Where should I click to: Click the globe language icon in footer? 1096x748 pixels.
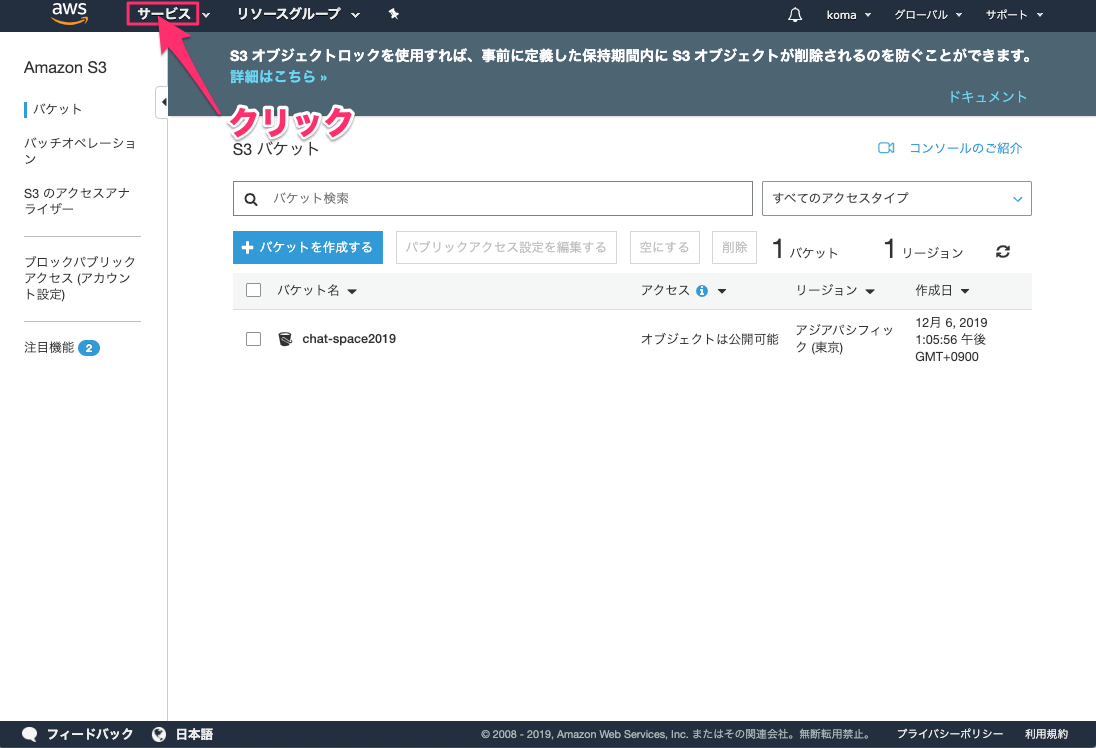(x=159, y=735)
